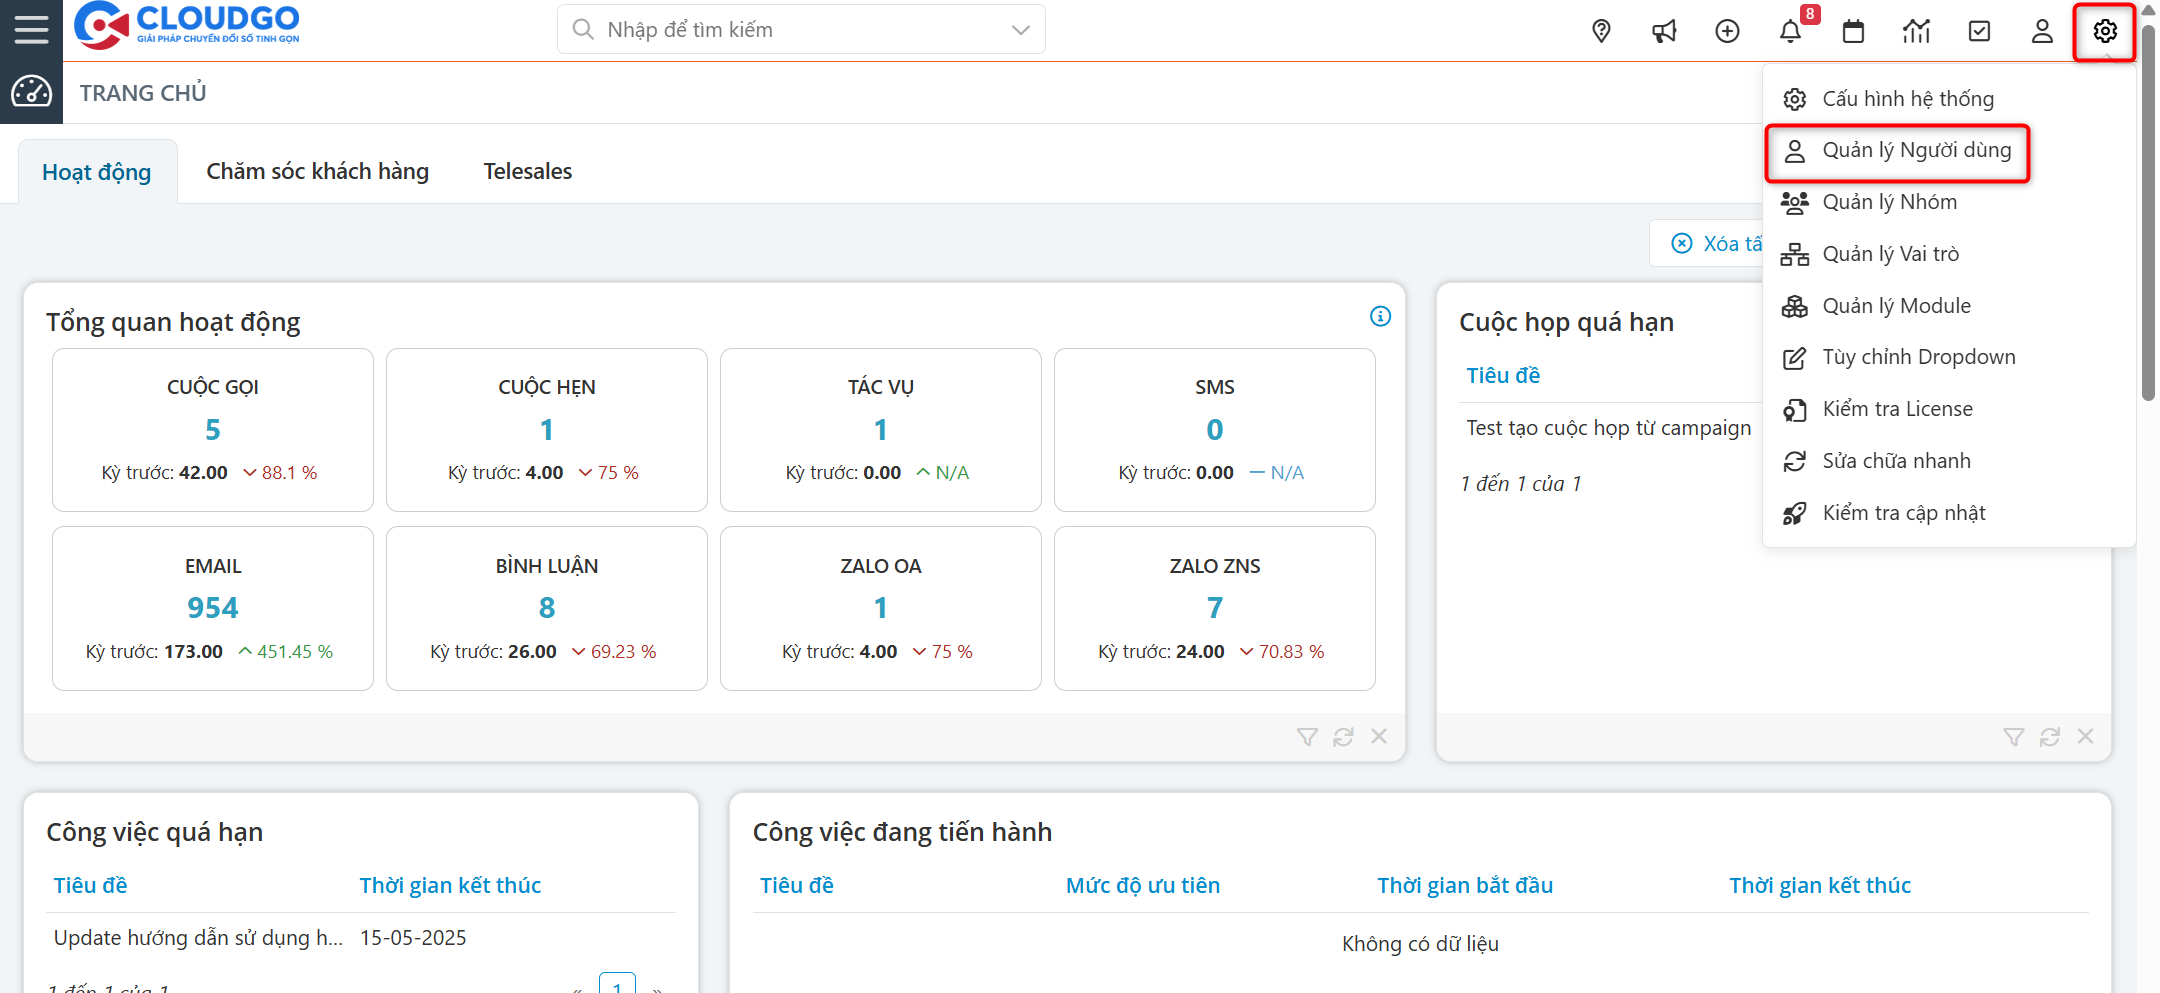This screenshot has width=2160, height=993.
Task: Select Quản lý Người dùng menu item
Action: [x=1915, y=151]
